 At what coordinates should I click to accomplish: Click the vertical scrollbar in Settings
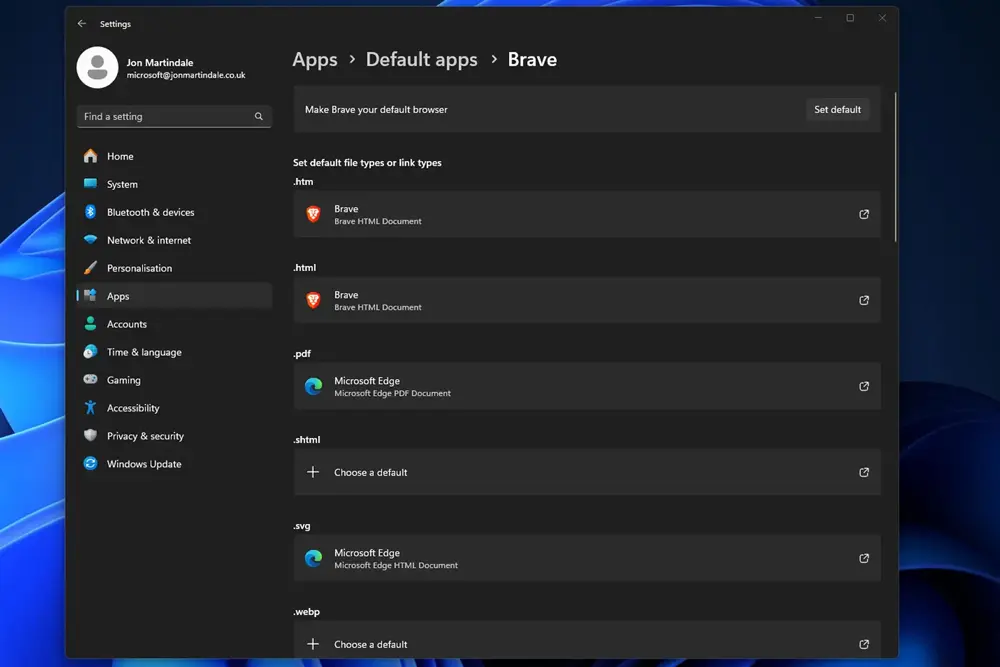coord(895,167)
